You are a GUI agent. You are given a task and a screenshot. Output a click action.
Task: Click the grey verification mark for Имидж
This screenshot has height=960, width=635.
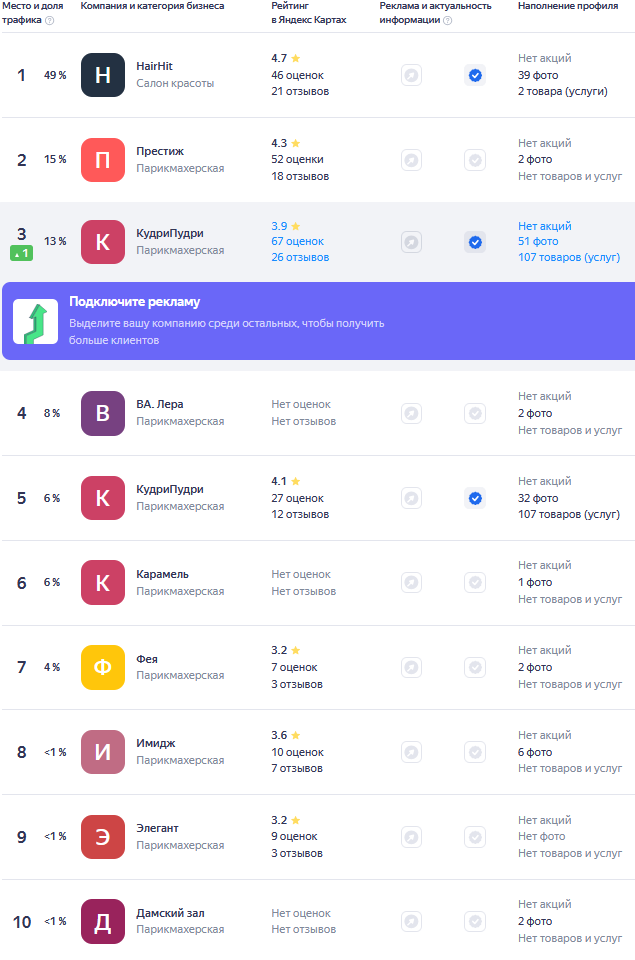click(x=475, y=752)
